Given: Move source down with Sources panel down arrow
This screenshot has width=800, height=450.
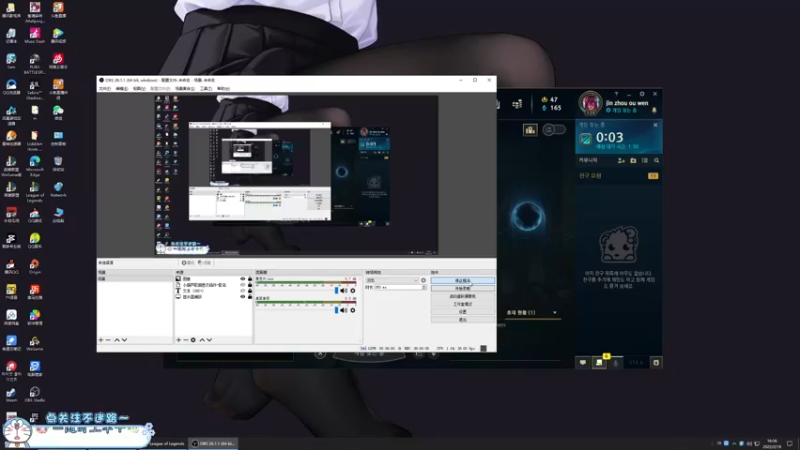Looking at the screenshot, I should (x=209, y=340).
